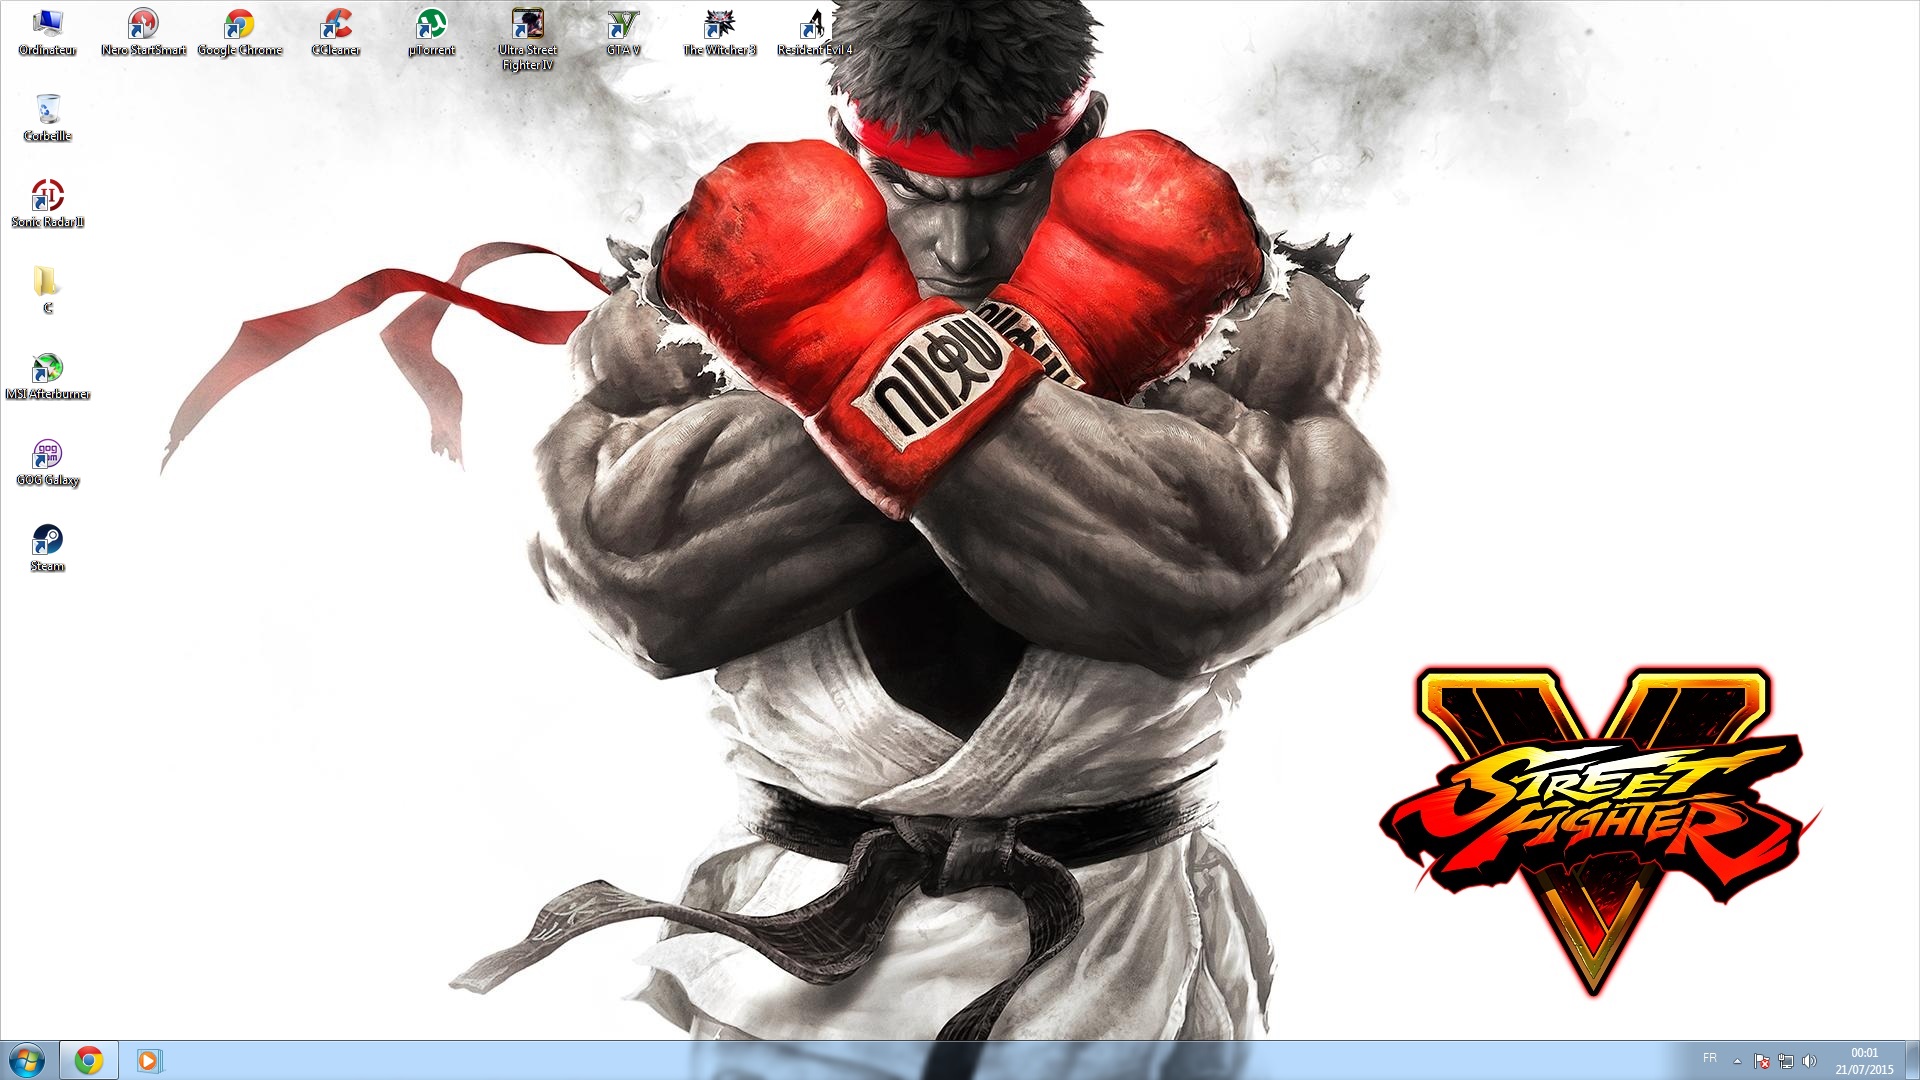Select the Resident Evil 4 shortcut

point(815,32)
